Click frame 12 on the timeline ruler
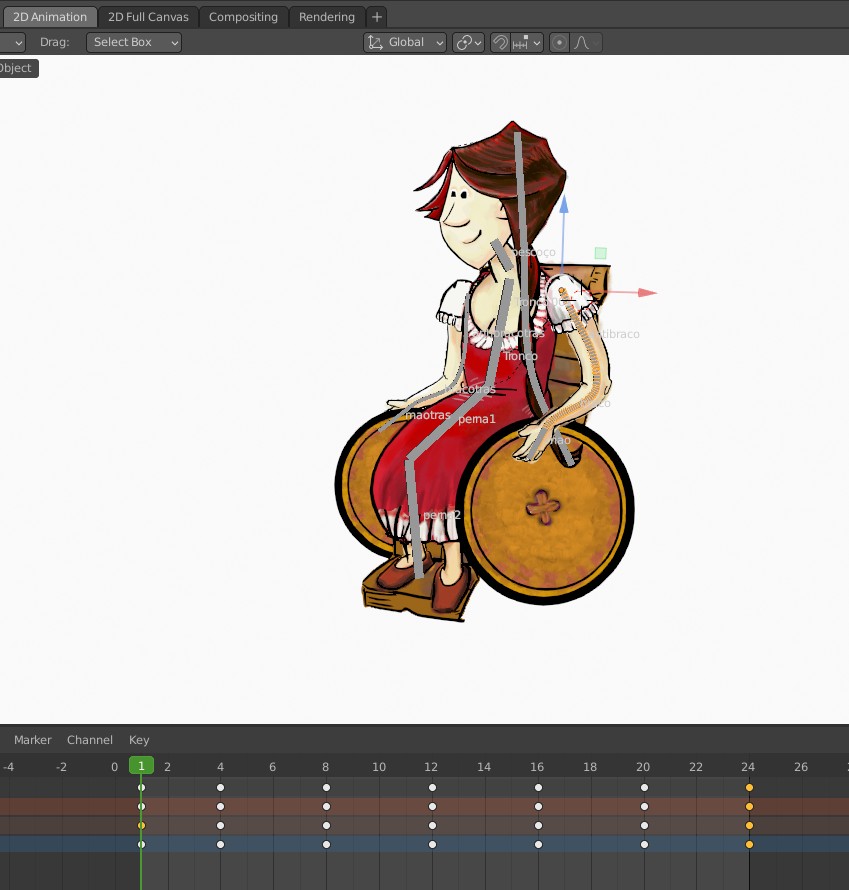Image resolution: width=849 pixels, height=890 pixels. (431, 767)
